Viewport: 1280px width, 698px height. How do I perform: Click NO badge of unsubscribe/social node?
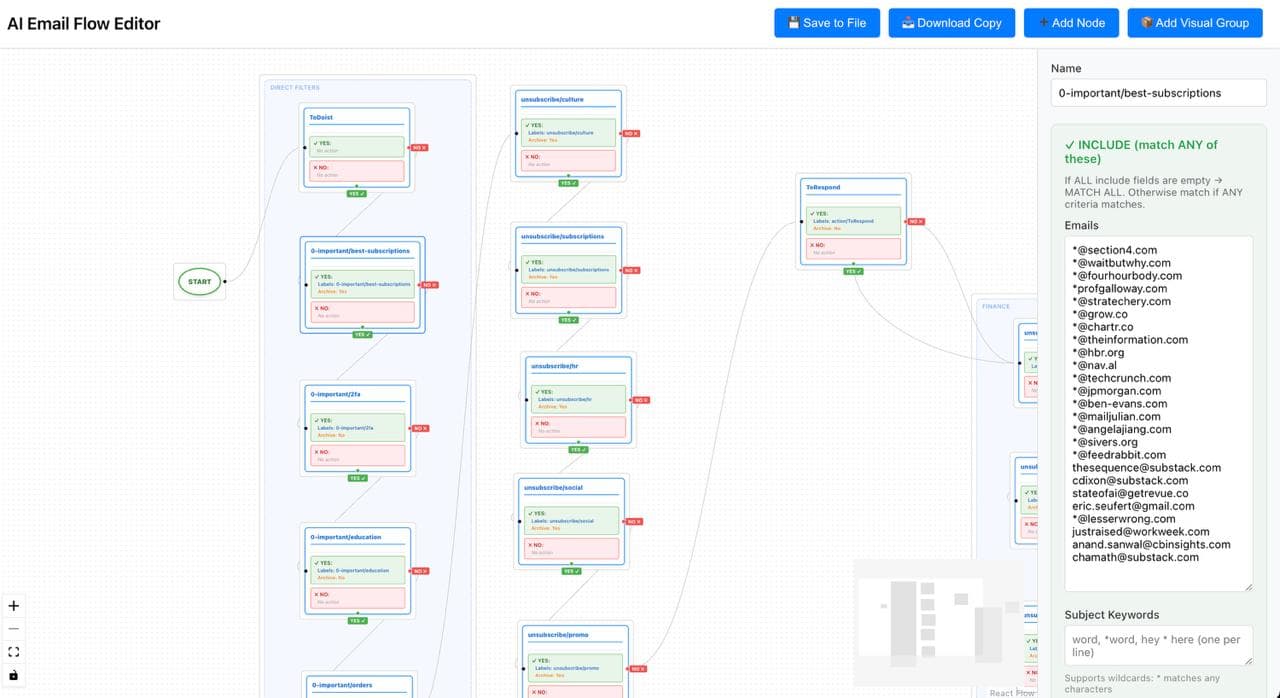(634, 521)
